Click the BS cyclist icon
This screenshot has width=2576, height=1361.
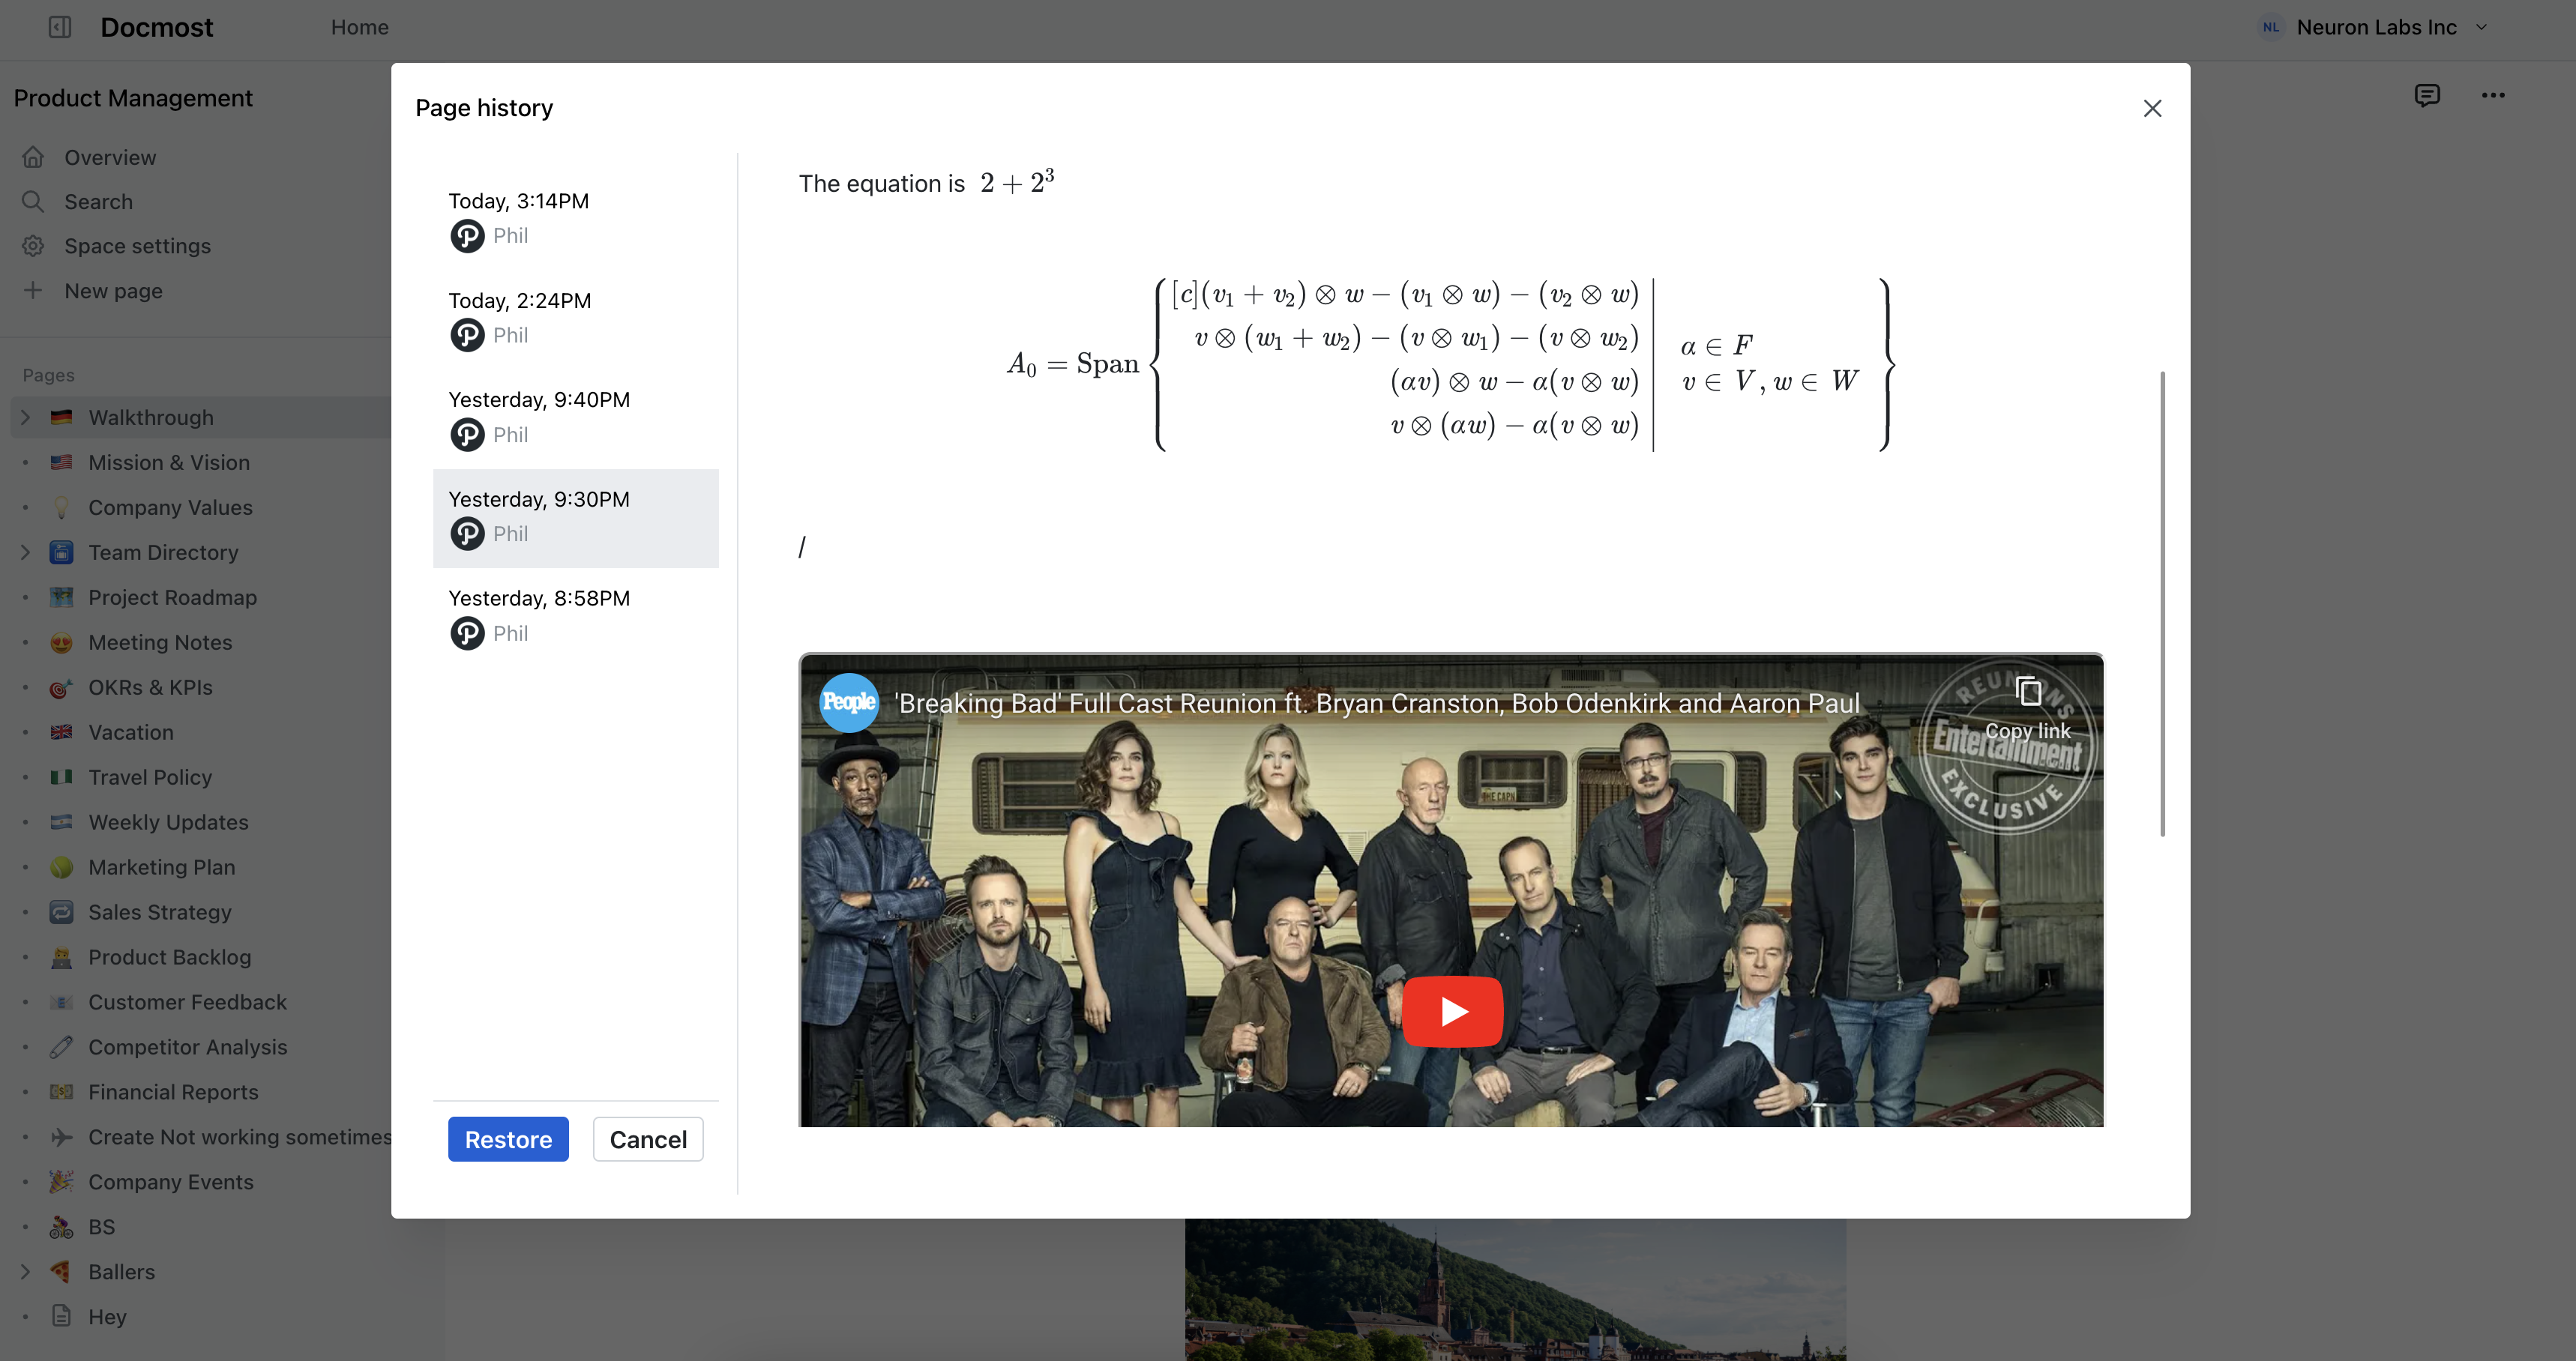pos(61,1227)
